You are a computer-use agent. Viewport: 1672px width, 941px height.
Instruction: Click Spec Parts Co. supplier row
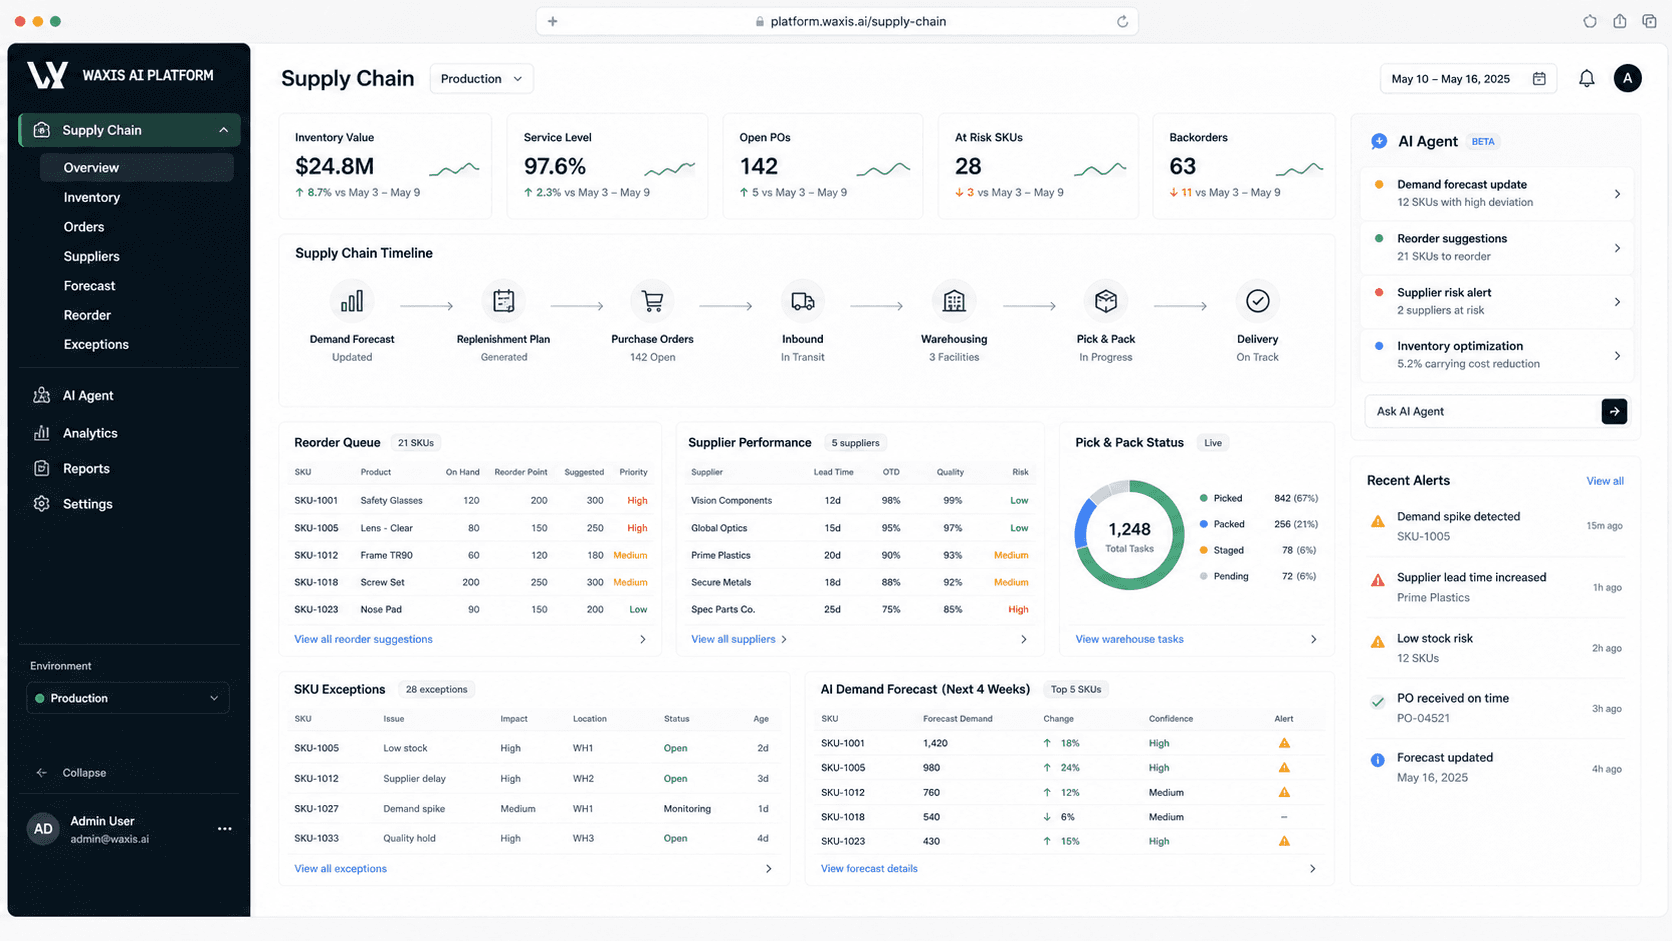[x=860, y=609]
